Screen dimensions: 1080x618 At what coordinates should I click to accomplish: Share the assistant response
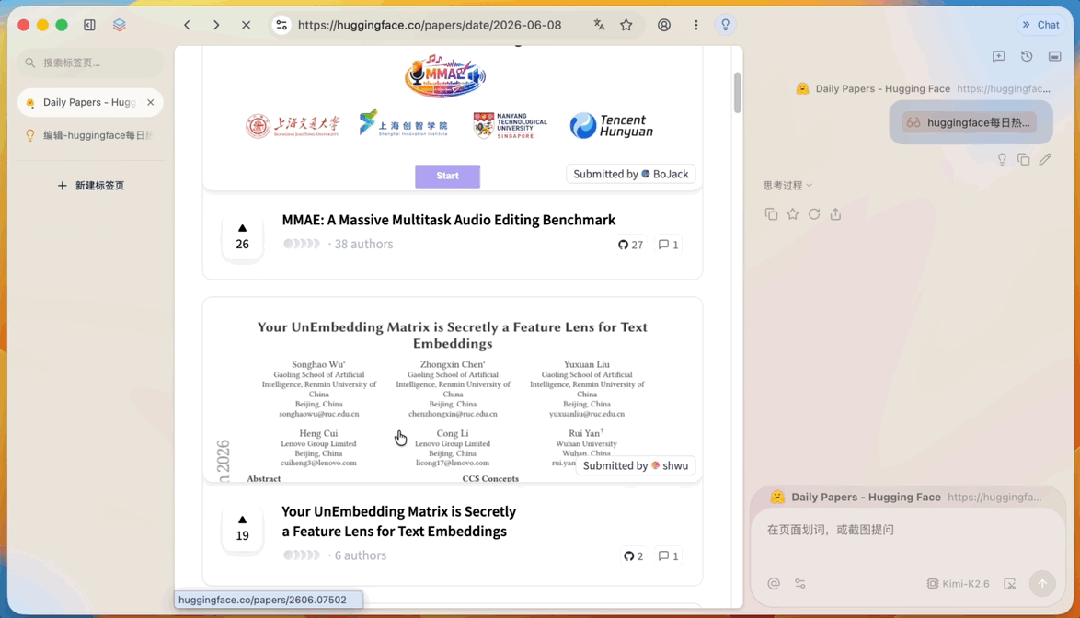pos(835,214)
